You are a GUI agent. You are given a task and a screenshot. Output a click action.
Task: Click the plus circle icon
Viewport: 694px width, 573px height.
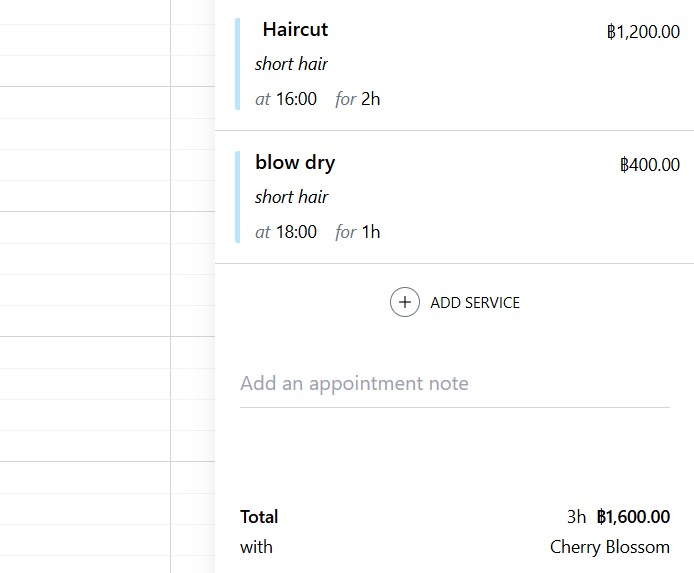pyautogui.click(x=404, y=302)
